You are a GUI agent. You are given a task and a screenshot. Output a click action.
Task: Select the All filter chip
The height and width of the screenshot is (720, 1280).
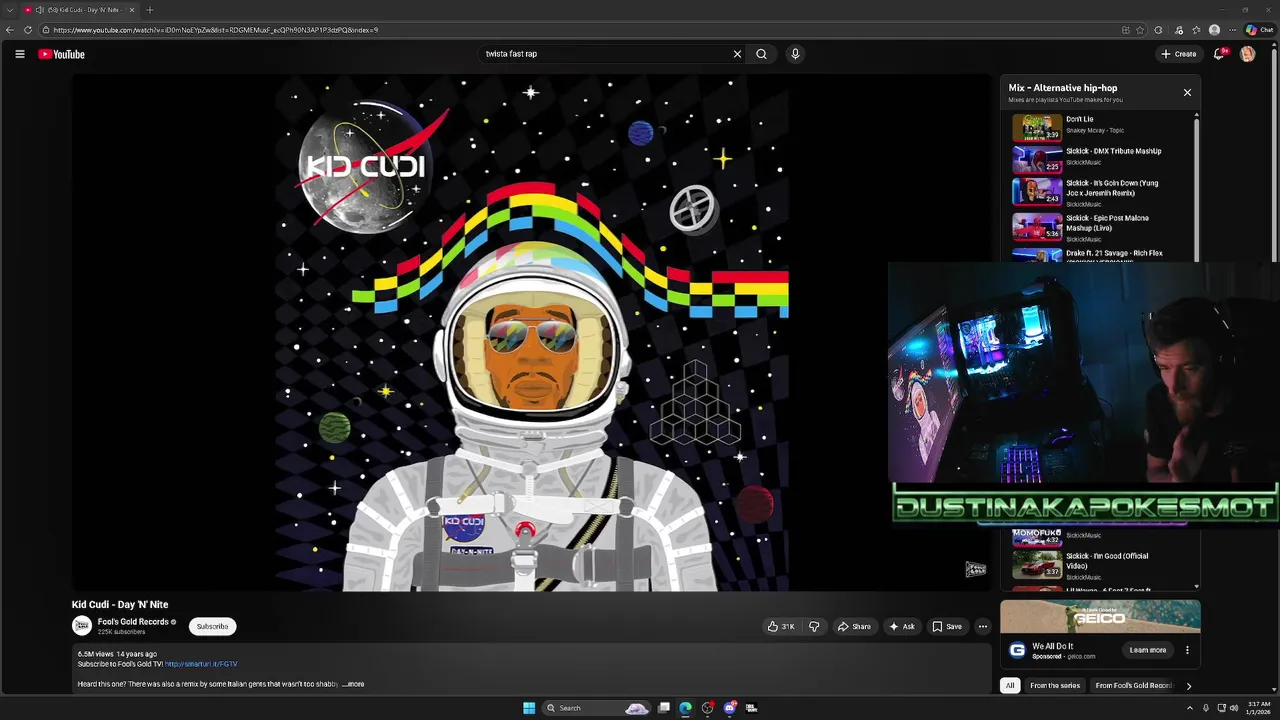tap(1010, 685)
